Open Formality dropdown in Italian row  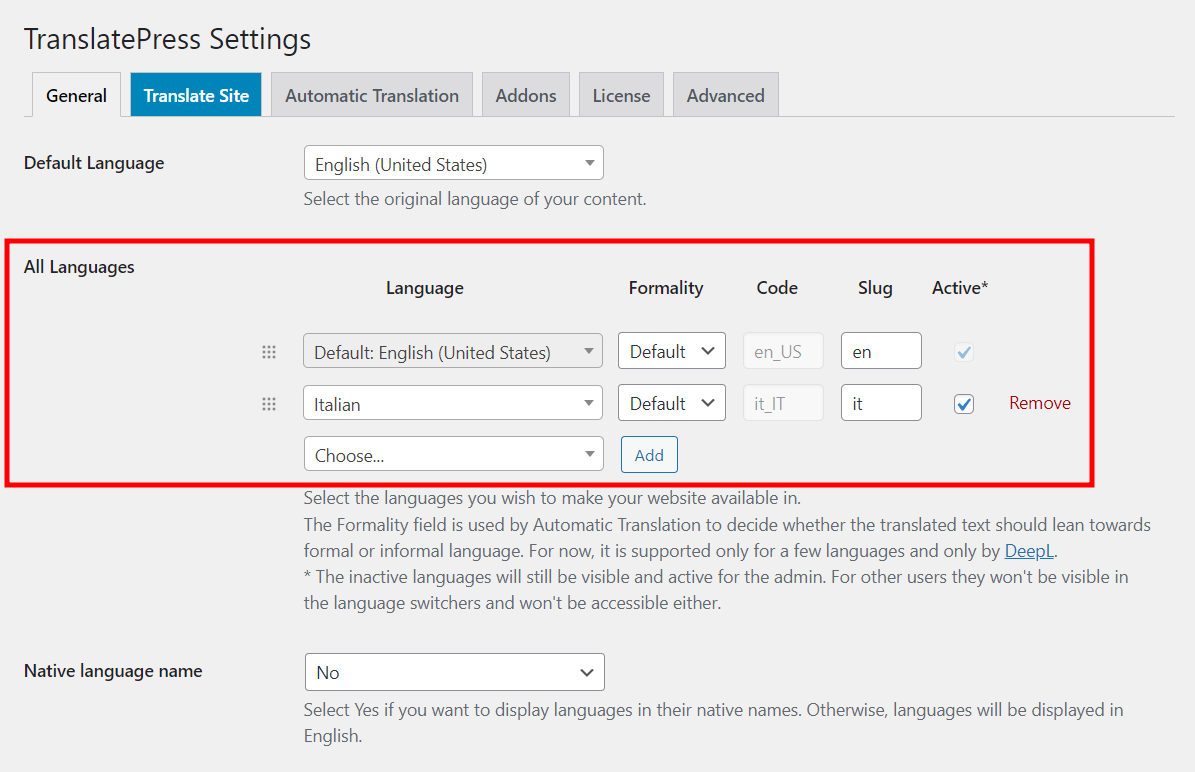point(671,402)
